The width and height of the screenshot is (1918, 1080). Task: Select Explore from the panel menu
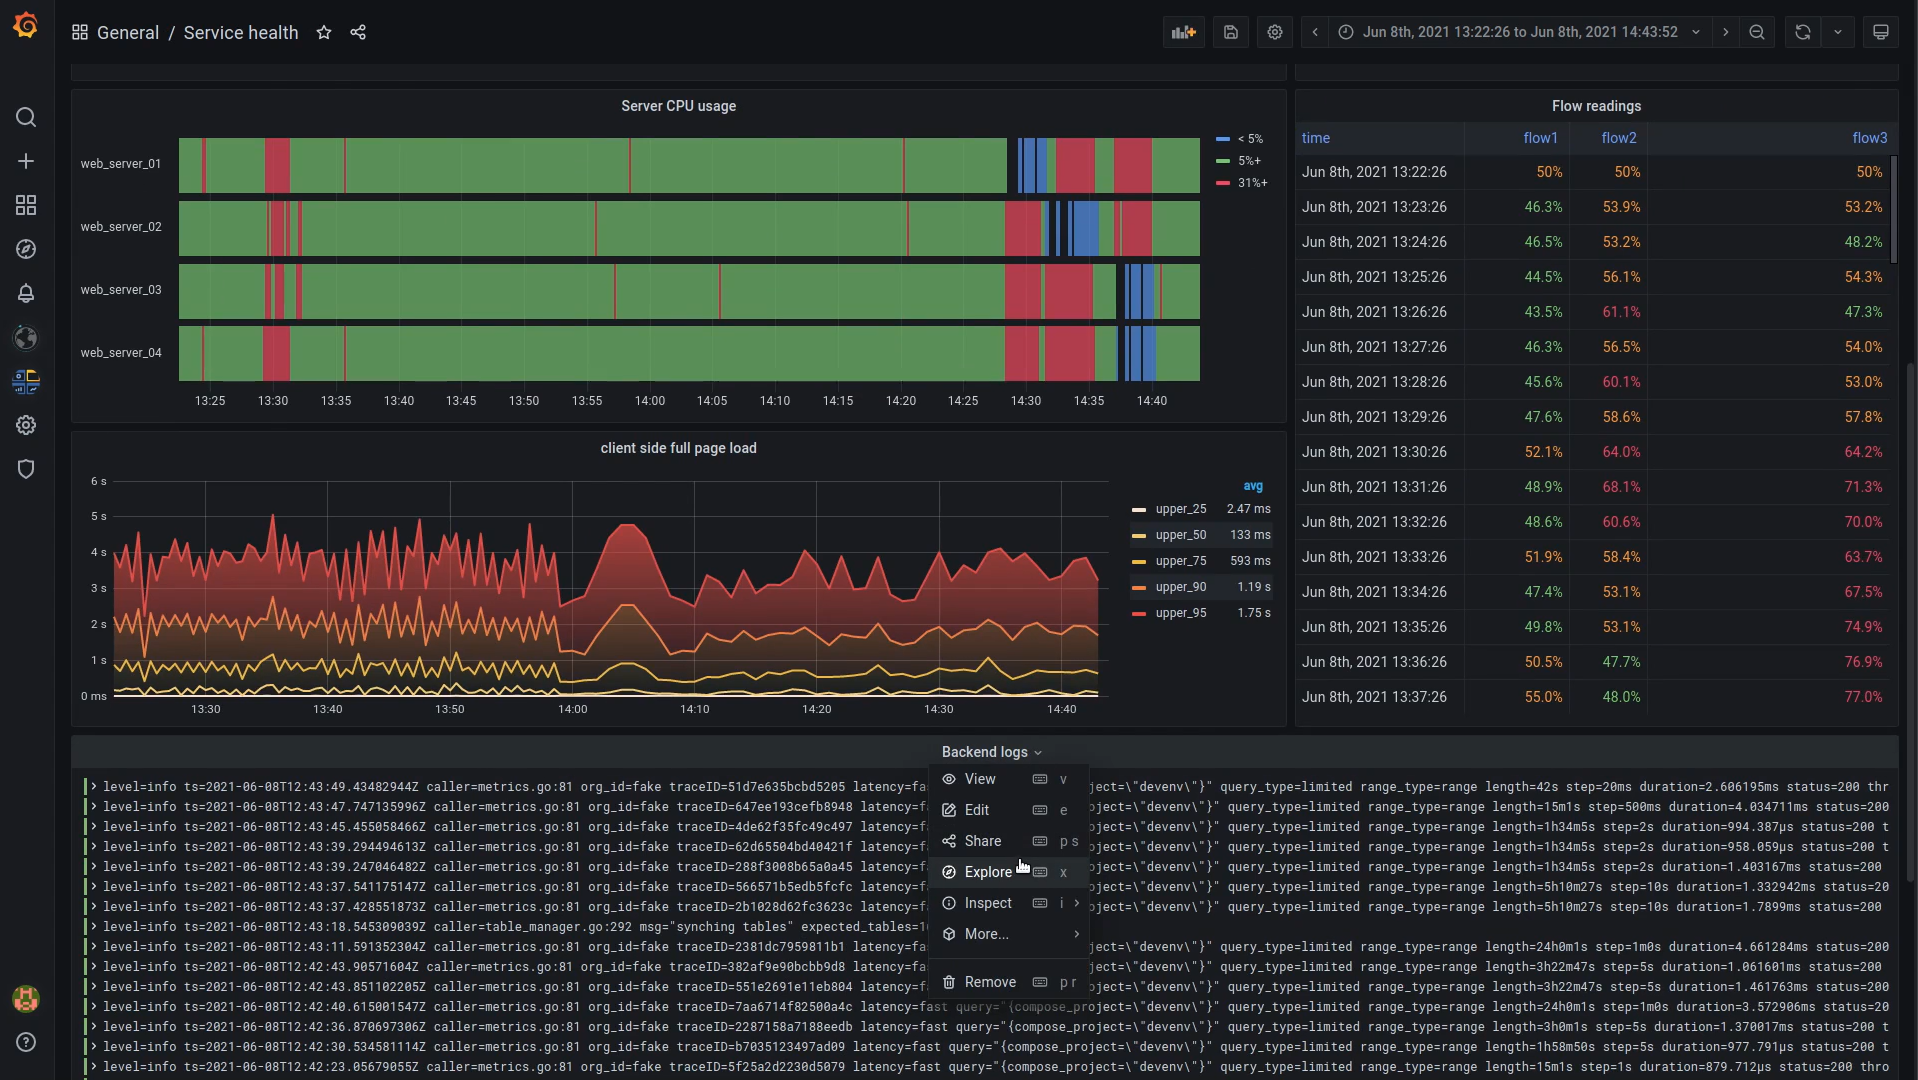[x=988, y=872]
